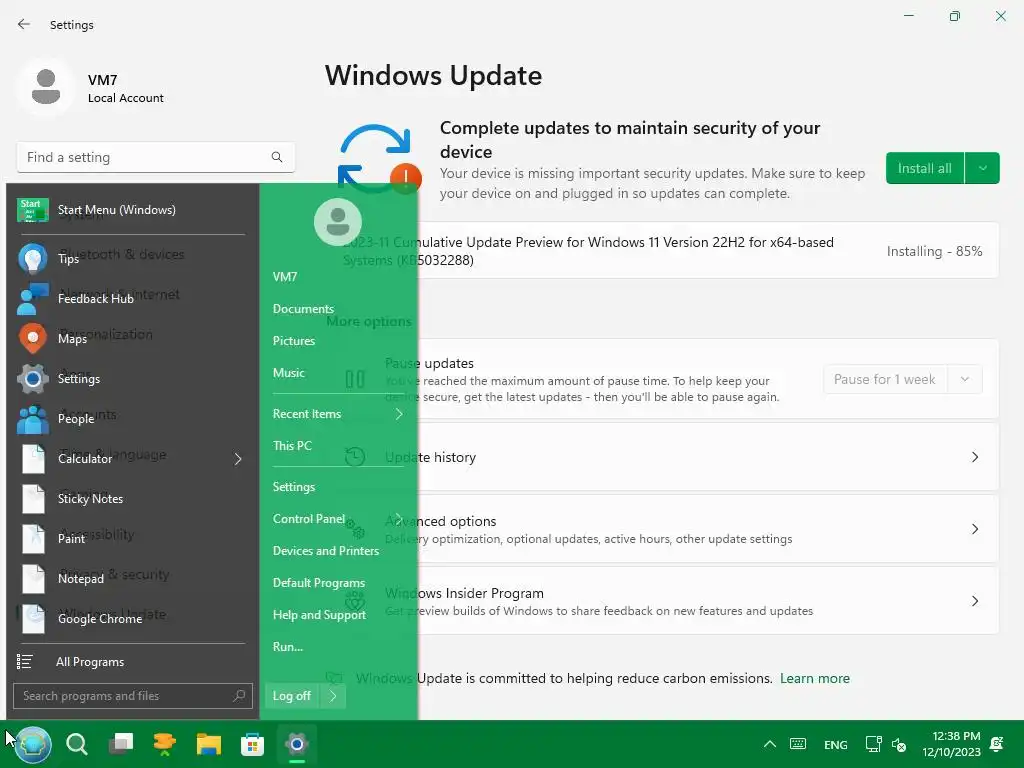This screenshot has width=1024, height=768.
Task: Click the Install all button
Action: point(925,168)
